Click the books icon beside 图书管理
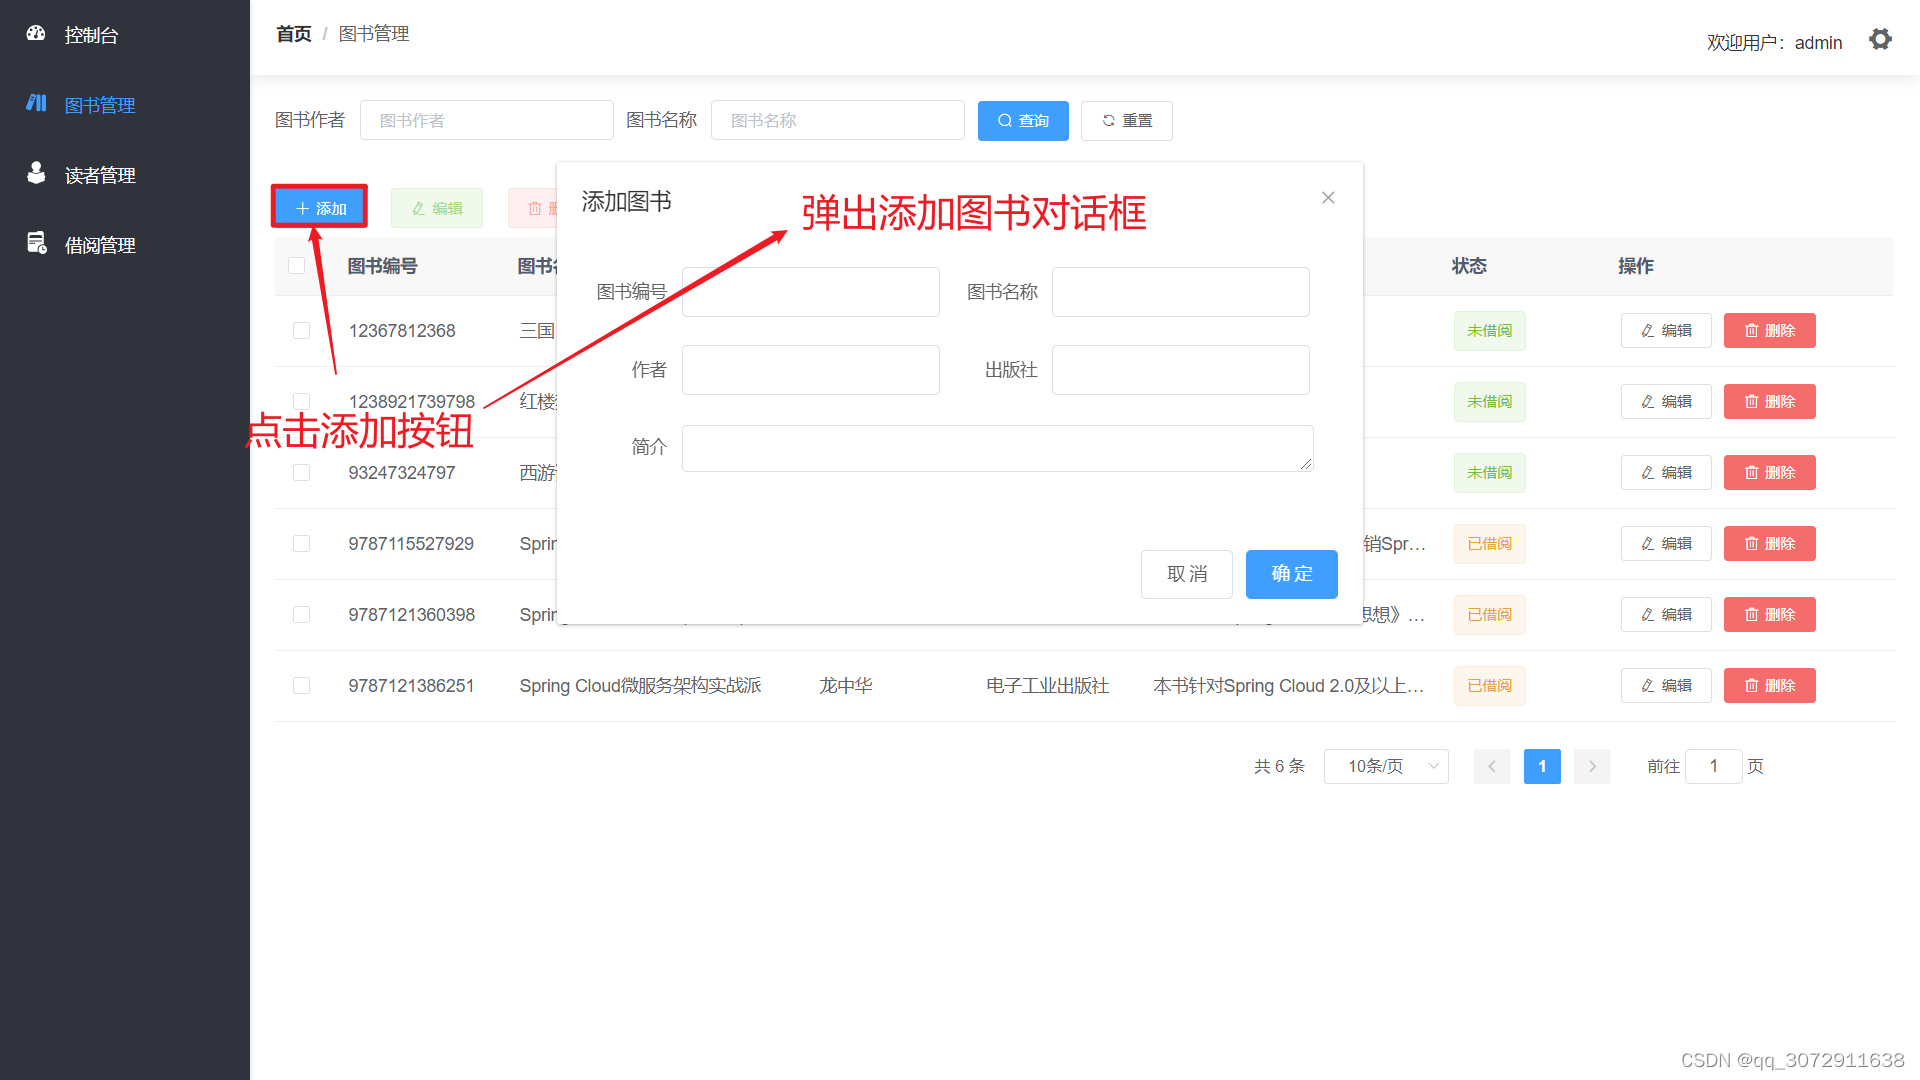The width and height of the screenshot is (1920, 1080). [36, 103]
